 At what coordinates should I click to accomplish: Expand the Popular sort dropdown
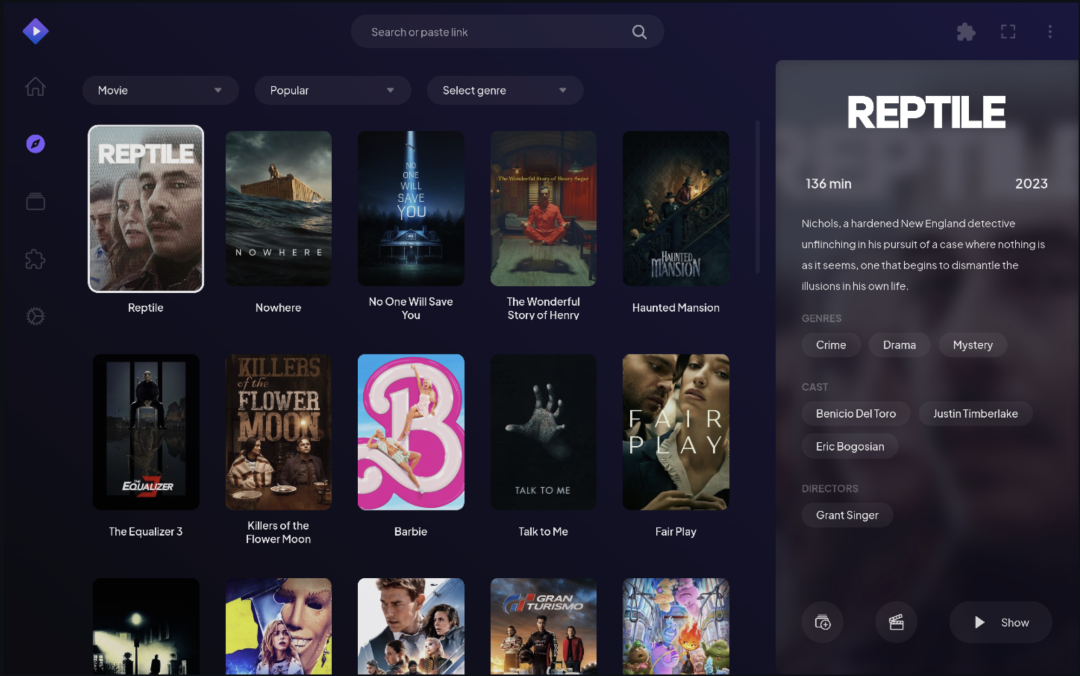click(332, 90)
